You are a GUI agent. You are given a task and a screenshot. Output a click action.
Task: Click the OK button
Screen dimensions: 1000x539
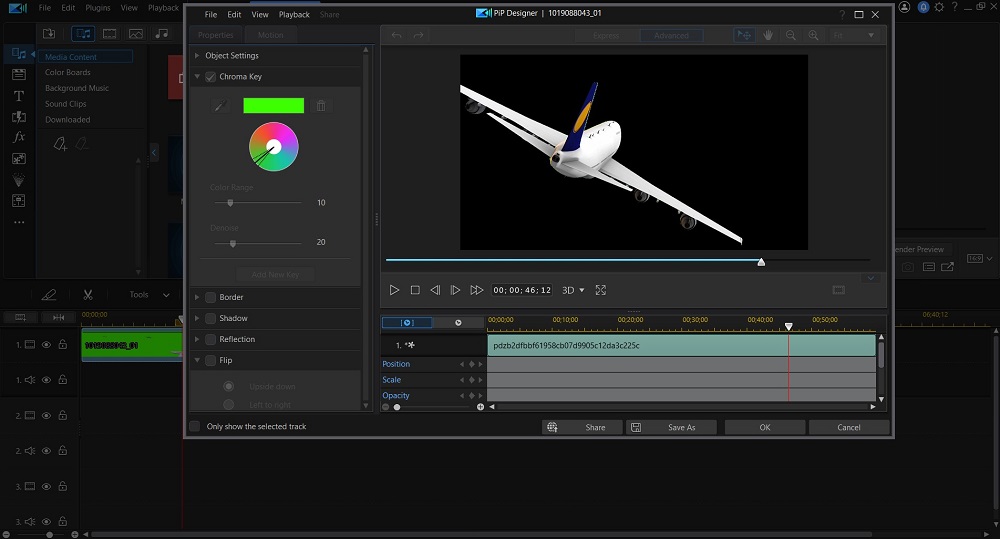(x=765, y=427)
